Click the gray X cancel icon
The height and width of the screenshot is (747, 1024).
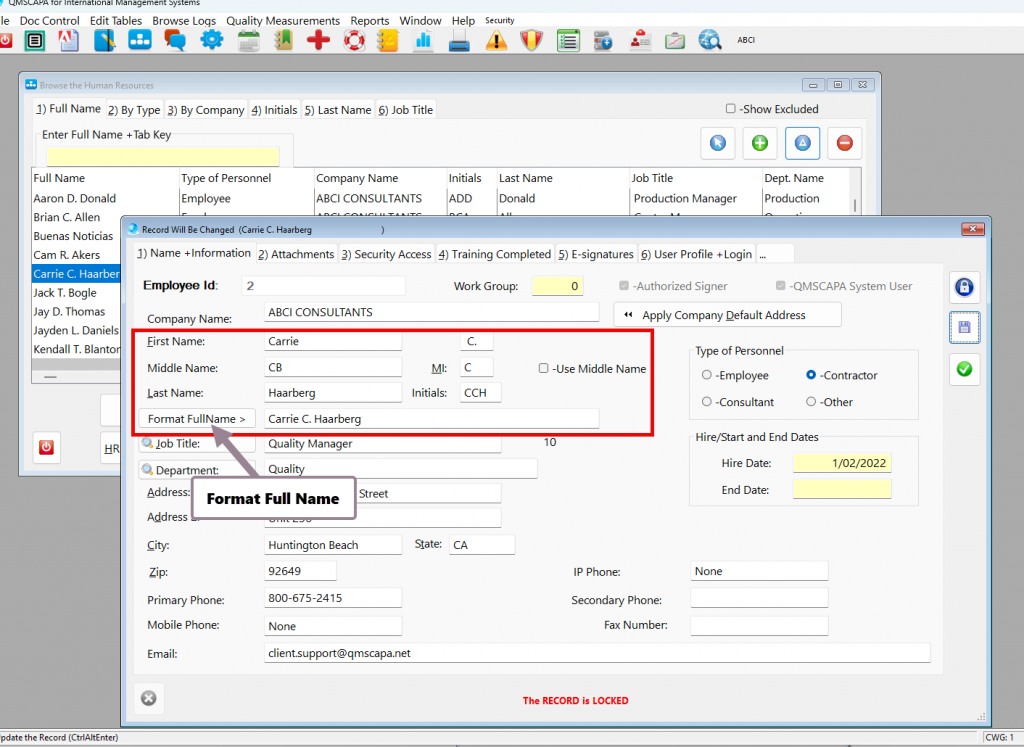(149, 699)
